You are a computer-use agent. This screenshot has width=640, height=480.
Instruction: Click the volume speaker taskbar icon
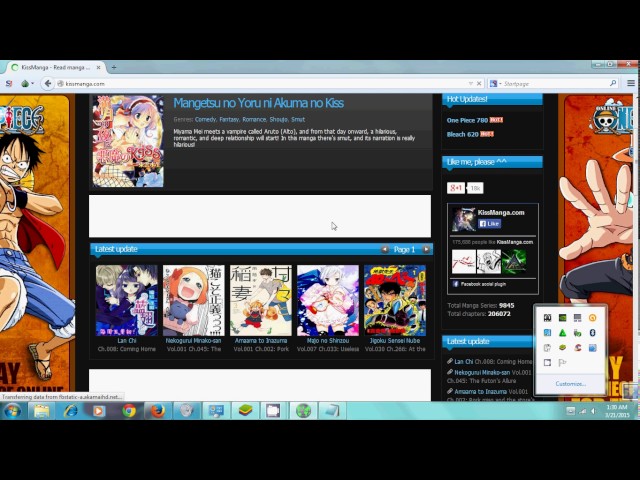(x=594, y=411)
